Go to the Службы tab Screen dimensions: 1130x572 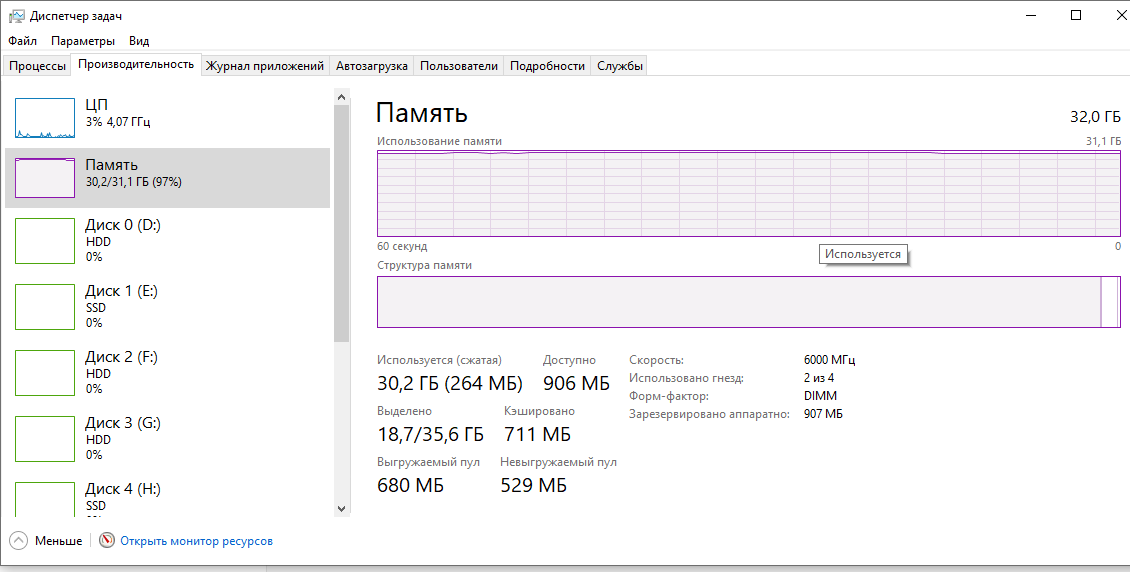(619, 66)
